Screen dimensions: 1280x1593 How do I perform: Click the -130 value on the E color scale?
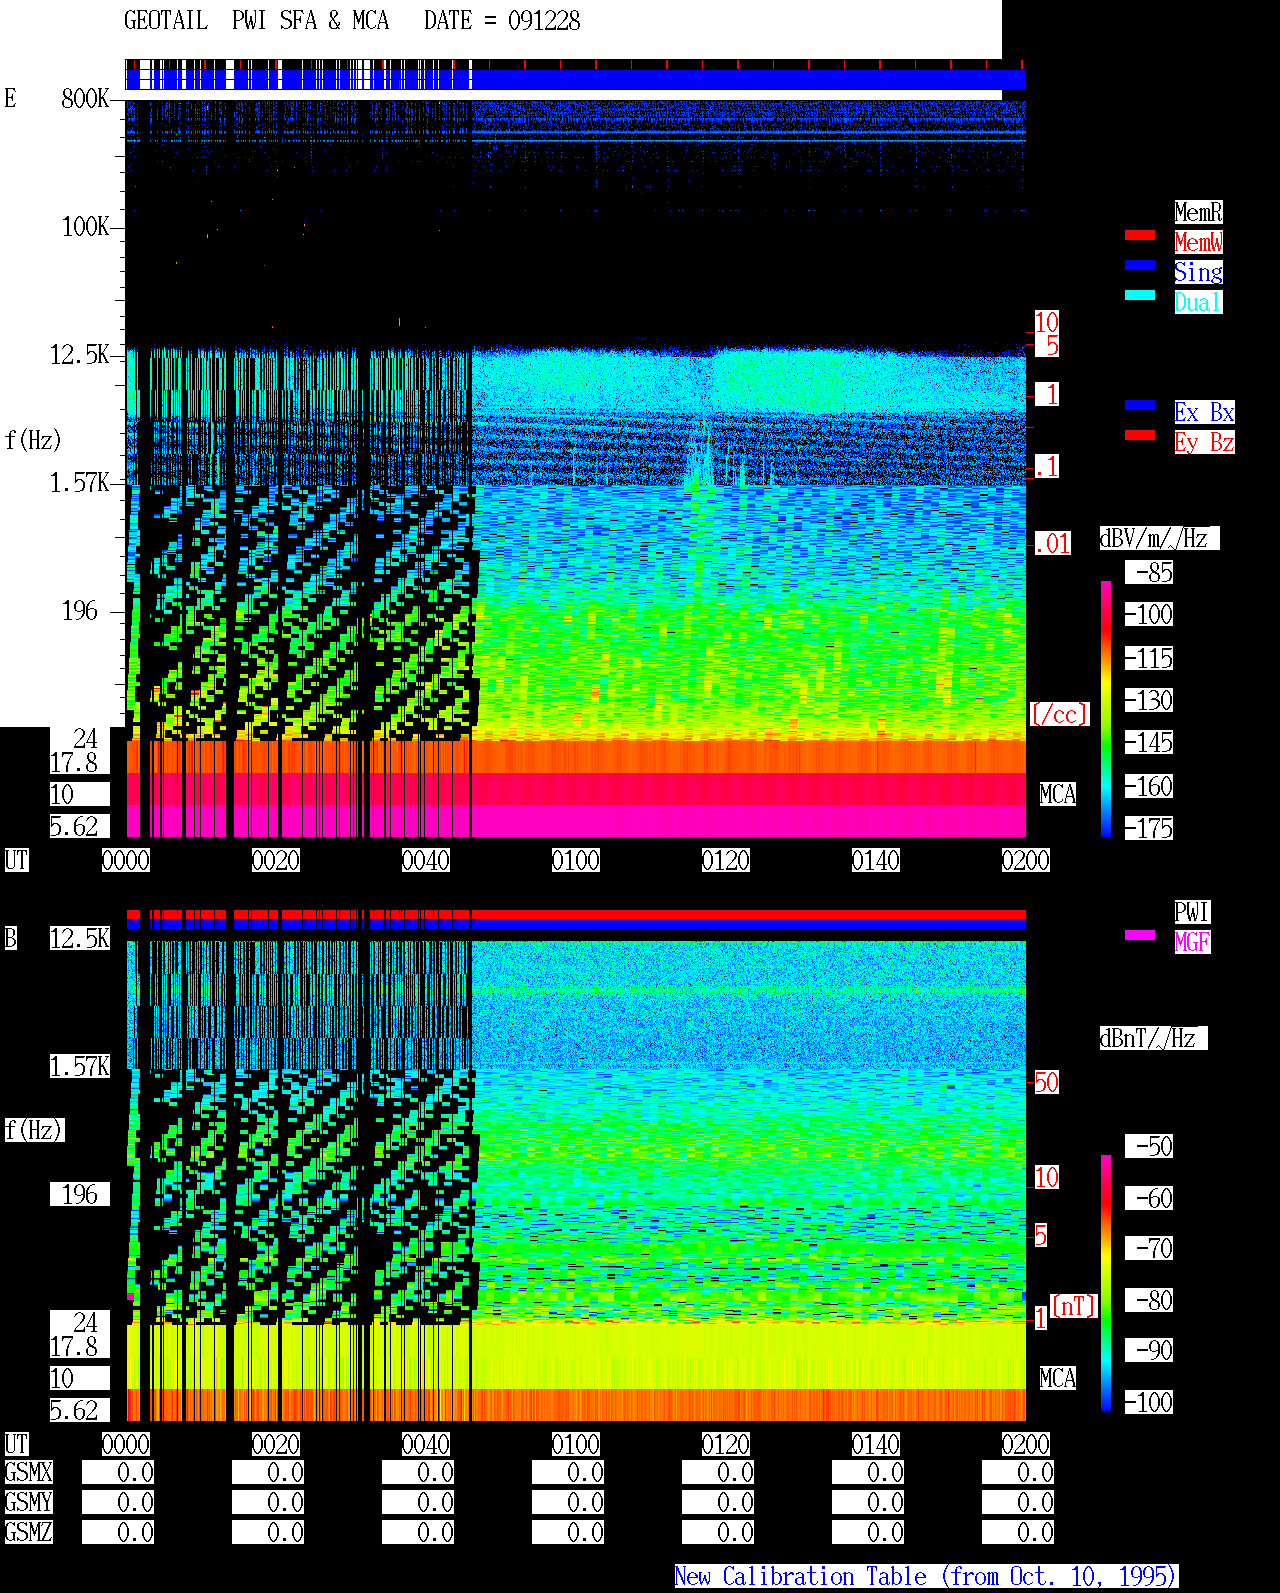(x=1150, y=700)
